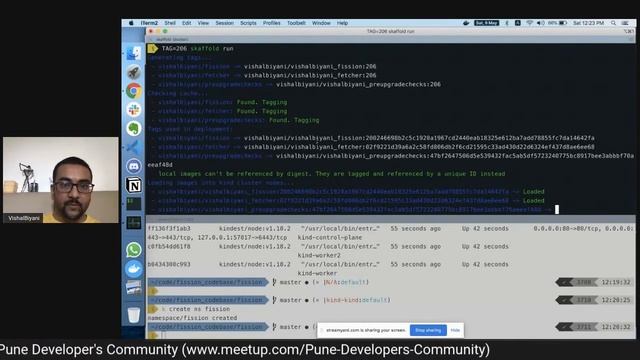
Task: Click the Docker whale menu bar icon
Action: click(x=466, y=23)
